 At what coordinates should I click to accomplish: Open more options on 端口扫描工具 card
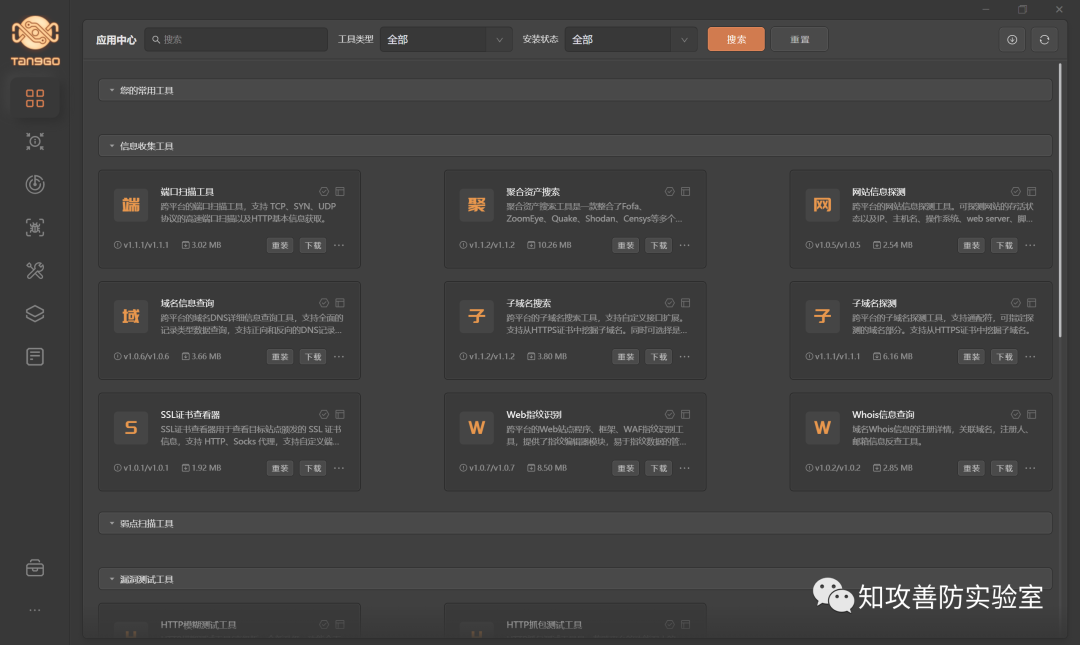click(x=339, y=245)
